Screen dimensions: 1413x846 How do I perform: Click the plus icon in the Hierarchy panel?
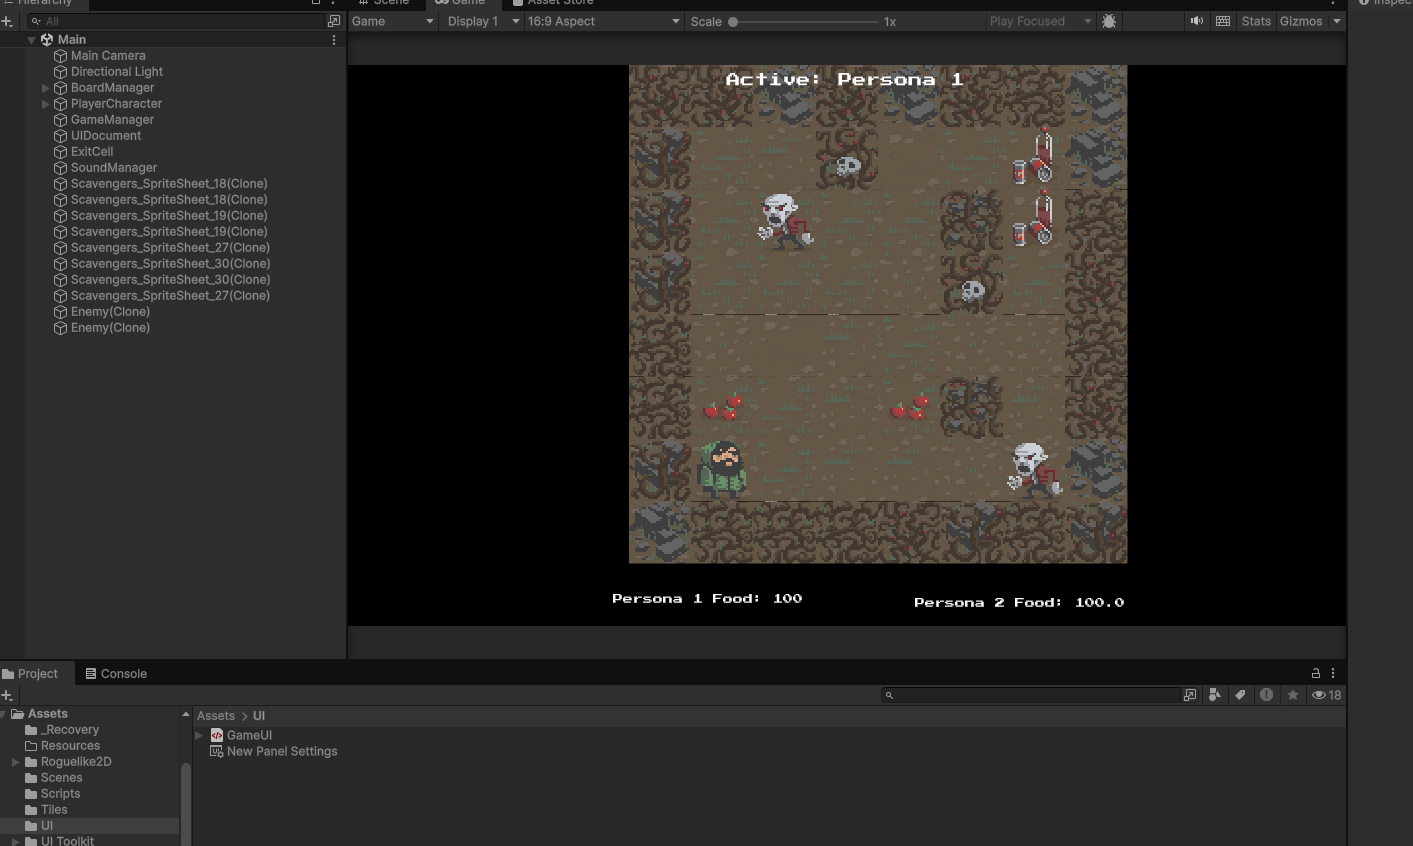click(x=7, y=21)
